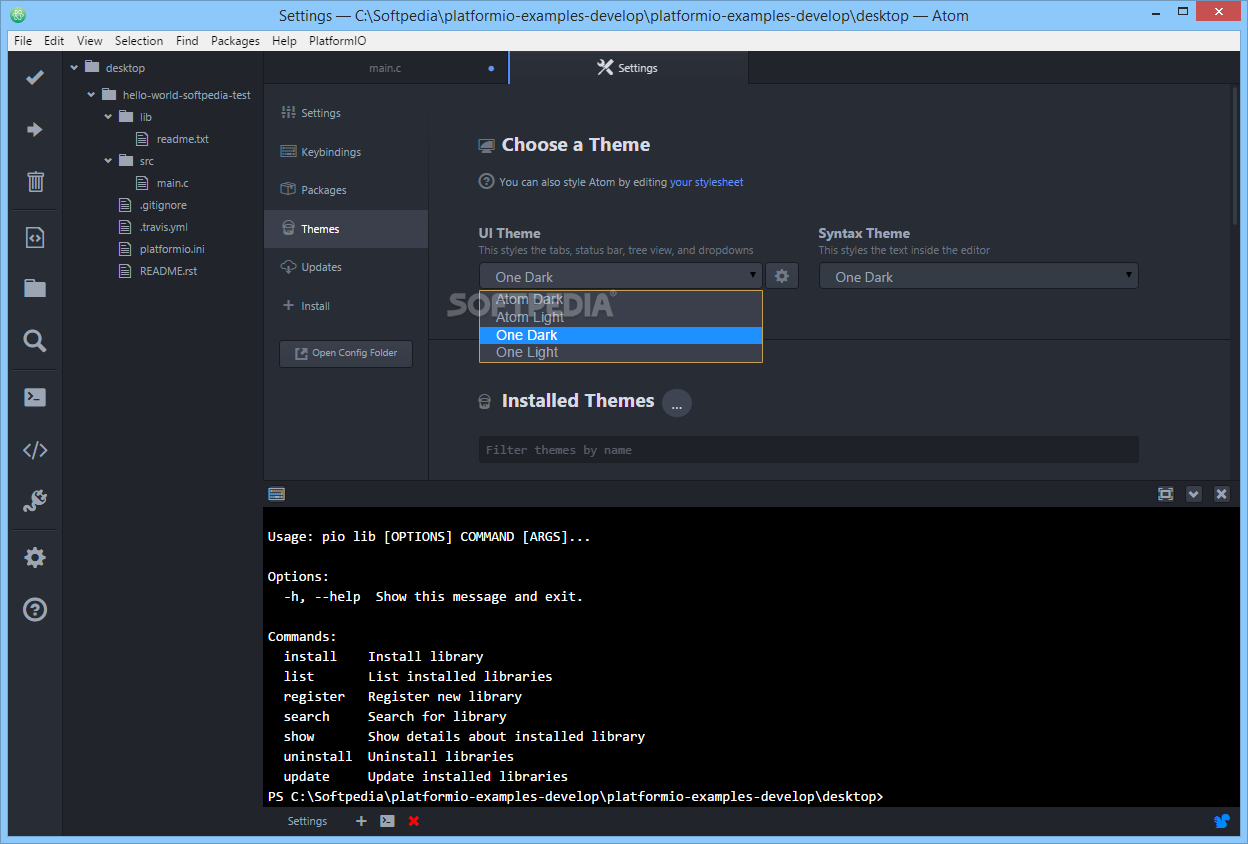The height and width of the screenshot is (844, 1248).
Task: Open the Syntax Theme dropdown
Action: pos(978,276)
